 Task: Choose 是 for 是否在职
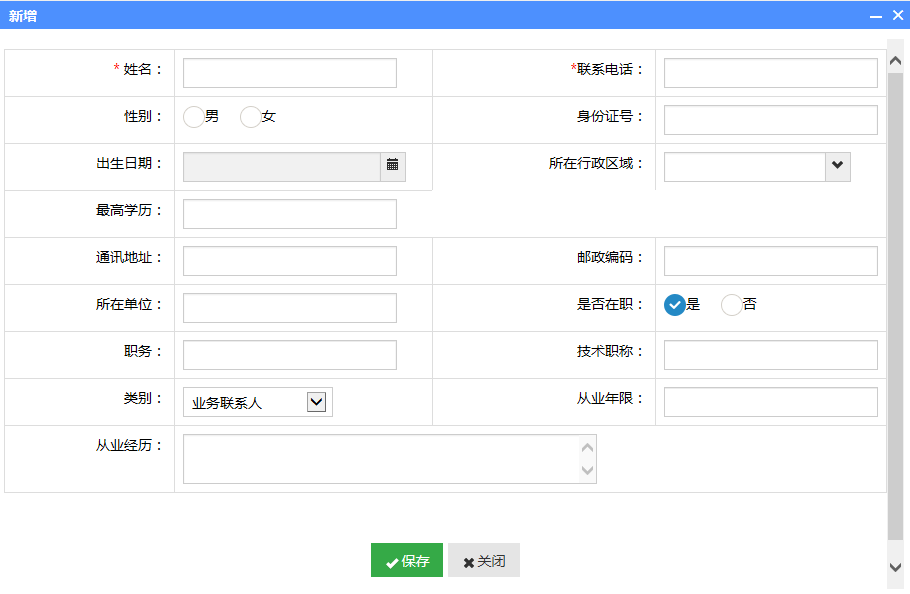(x=675, y=305)
